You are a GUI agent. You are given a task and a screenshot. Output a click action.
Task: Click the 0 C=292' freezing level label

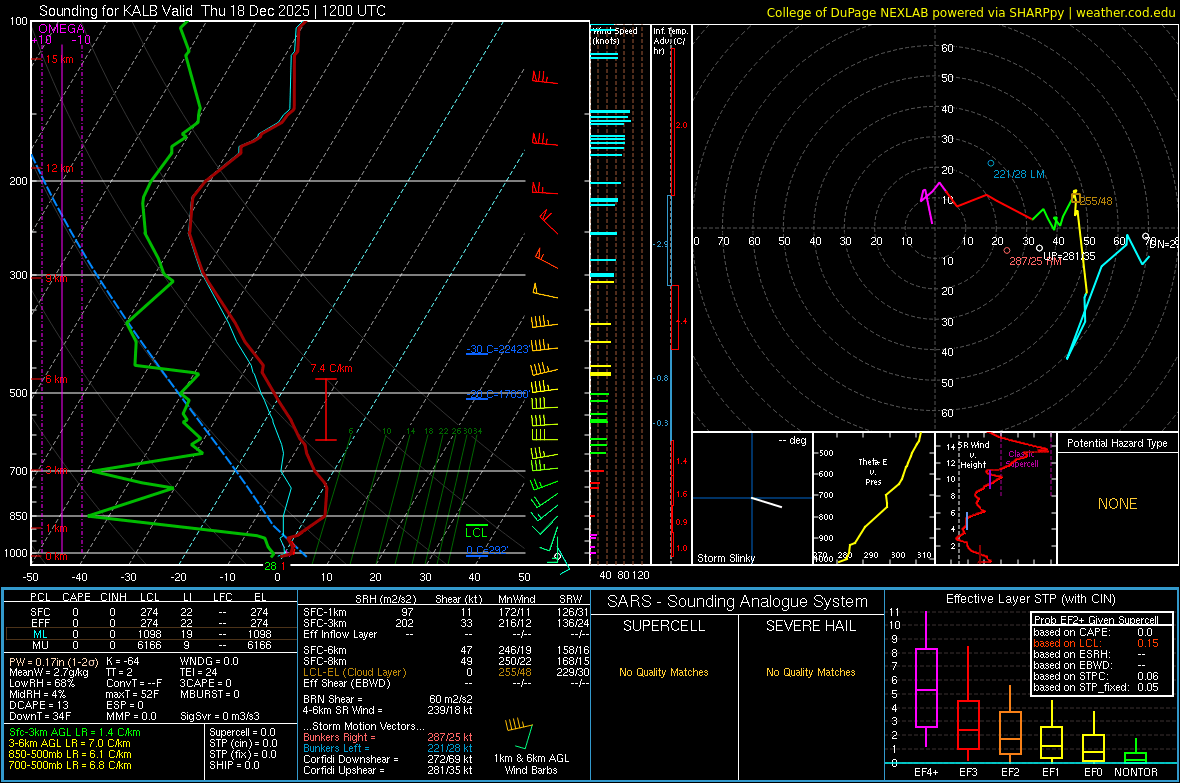coord(487,550)
